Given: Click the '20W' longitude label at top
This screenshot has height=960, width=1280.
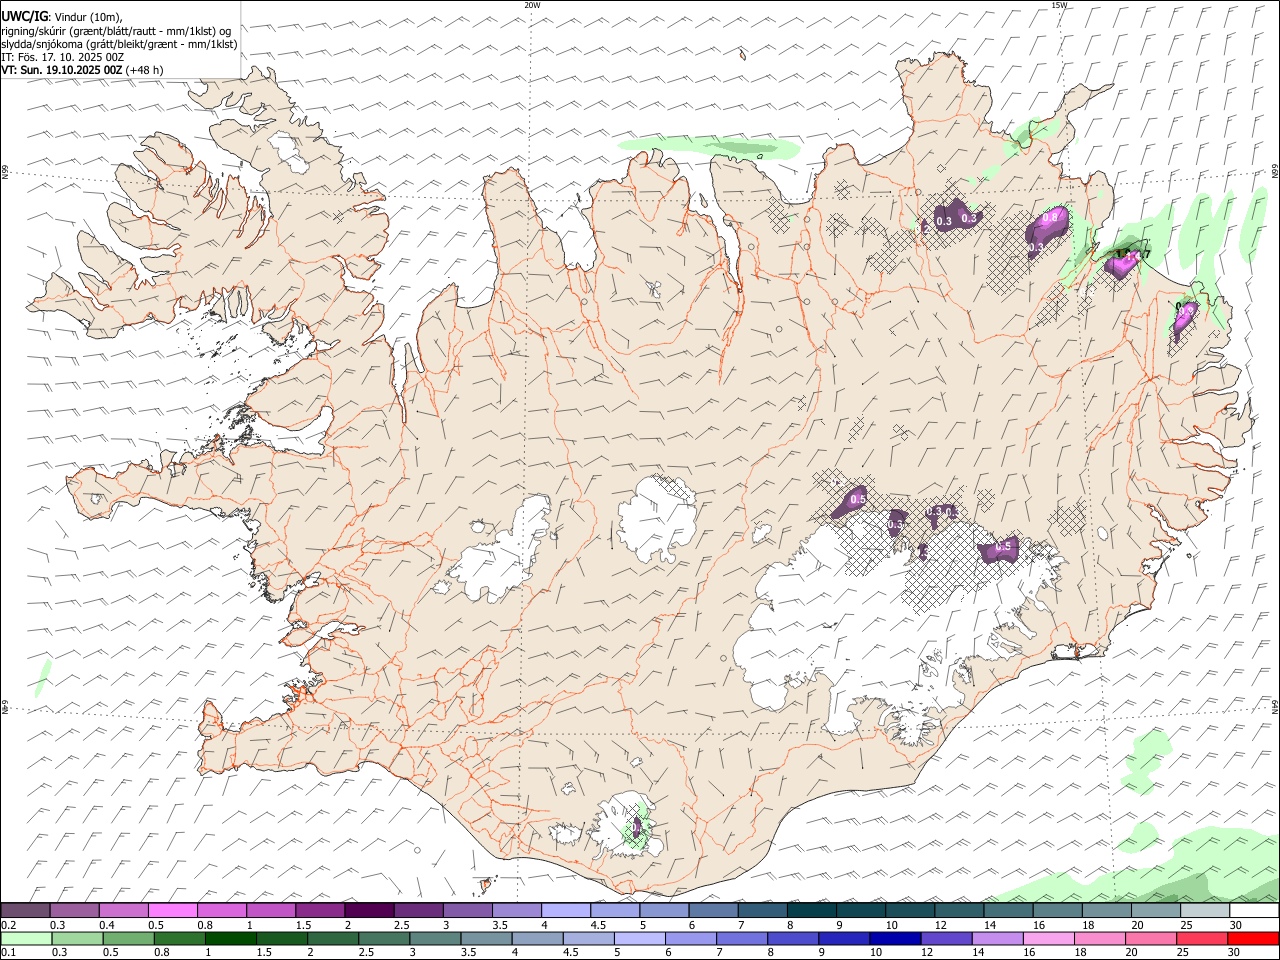Looking at the screenshot, I should tap(532, 5).
